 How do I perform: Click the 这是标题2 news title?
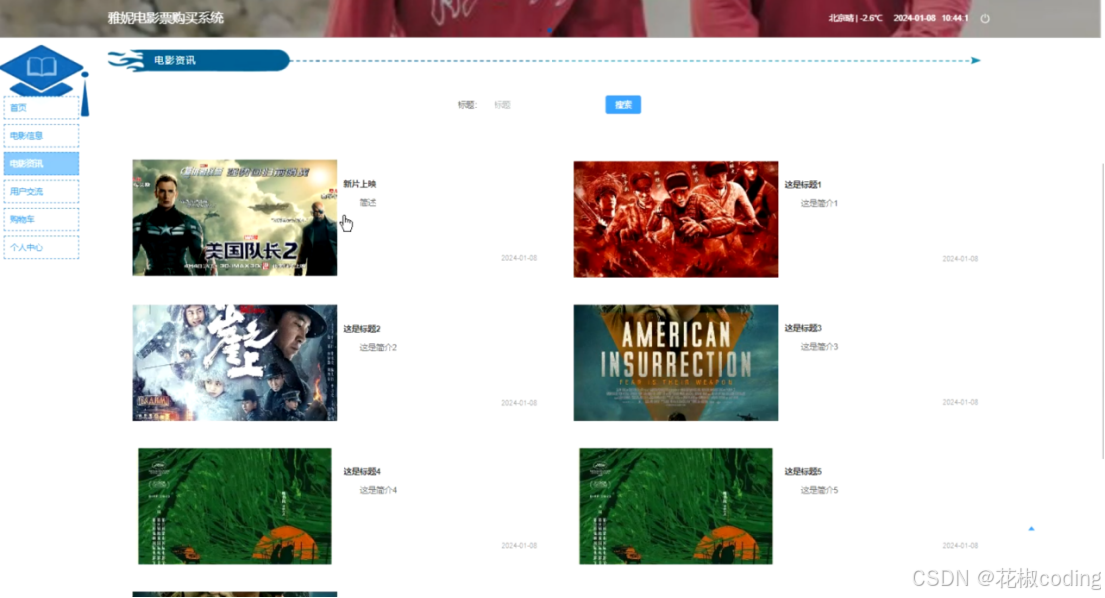(x=362, y=329)
